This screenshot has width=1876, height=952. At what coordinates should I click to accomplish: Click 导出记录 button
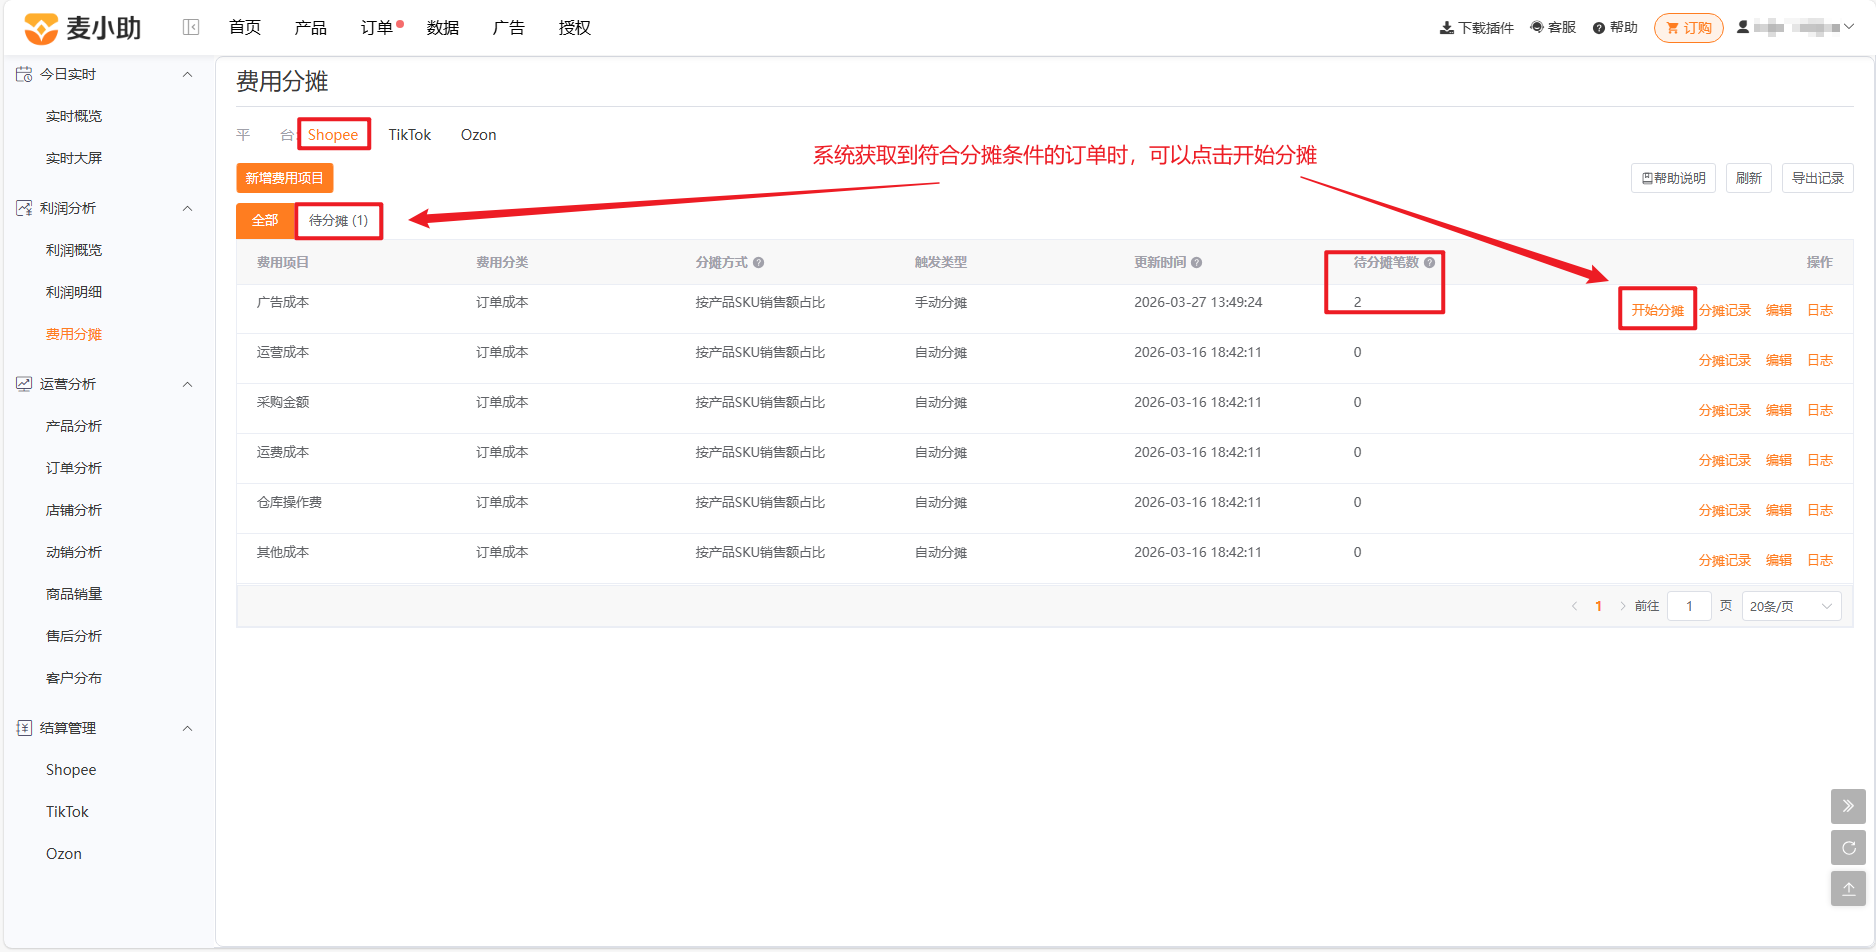(x=1818, y=178)
